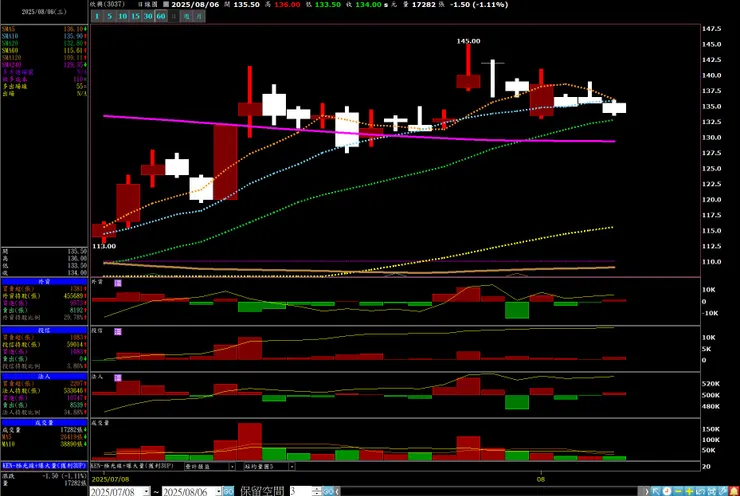Switch to the weekly (週) chart button
The image size is (740, 496).
point(186,16)
